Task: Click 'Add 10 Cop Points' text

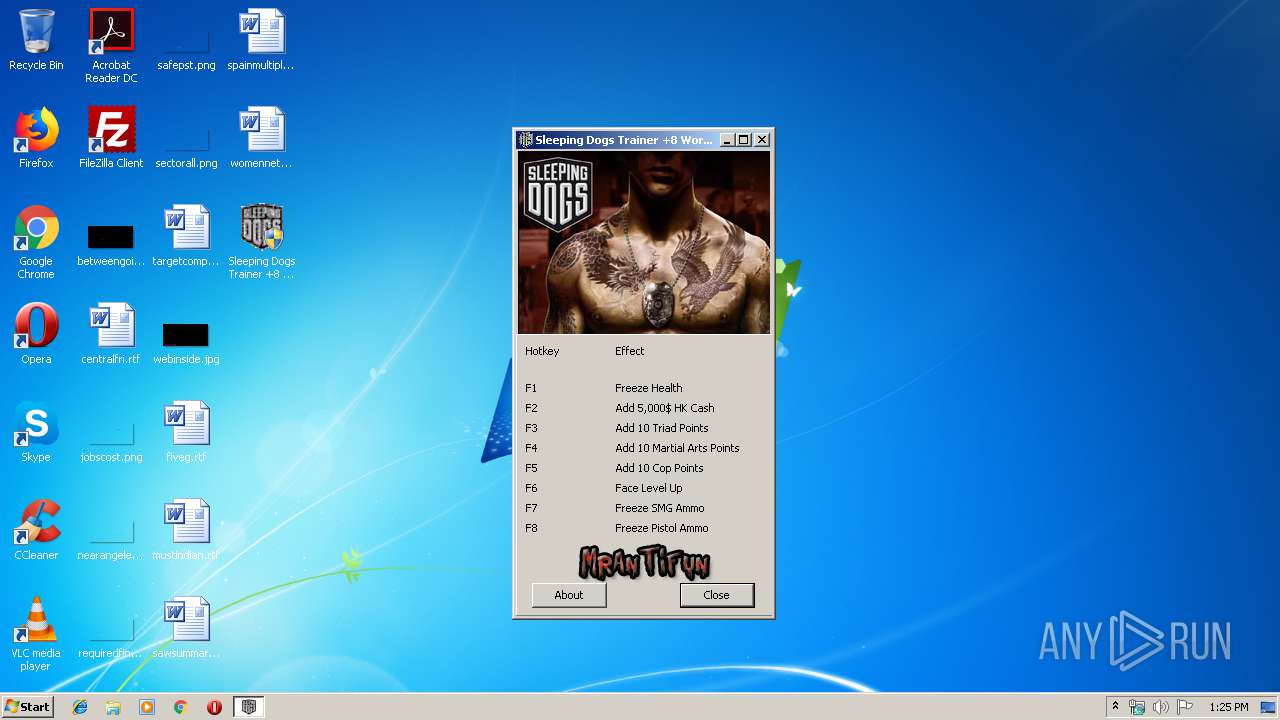Action: click(659, 468)
